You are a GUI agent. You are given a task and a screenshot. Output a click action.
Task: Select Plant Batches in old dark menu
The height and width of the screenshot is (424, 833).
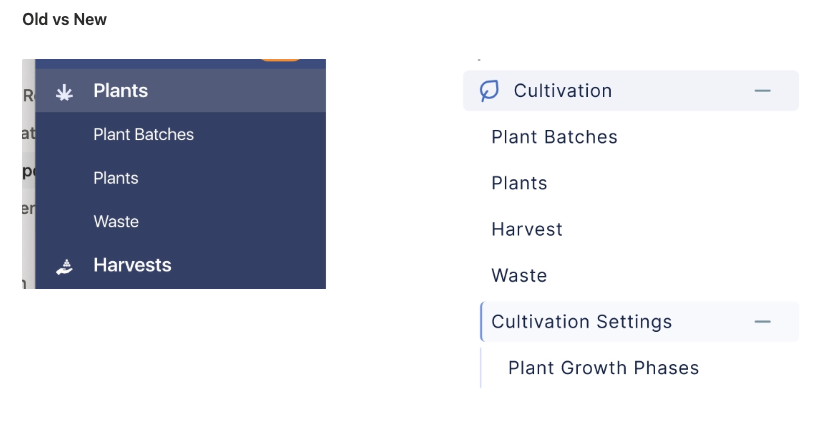[143, 134]
